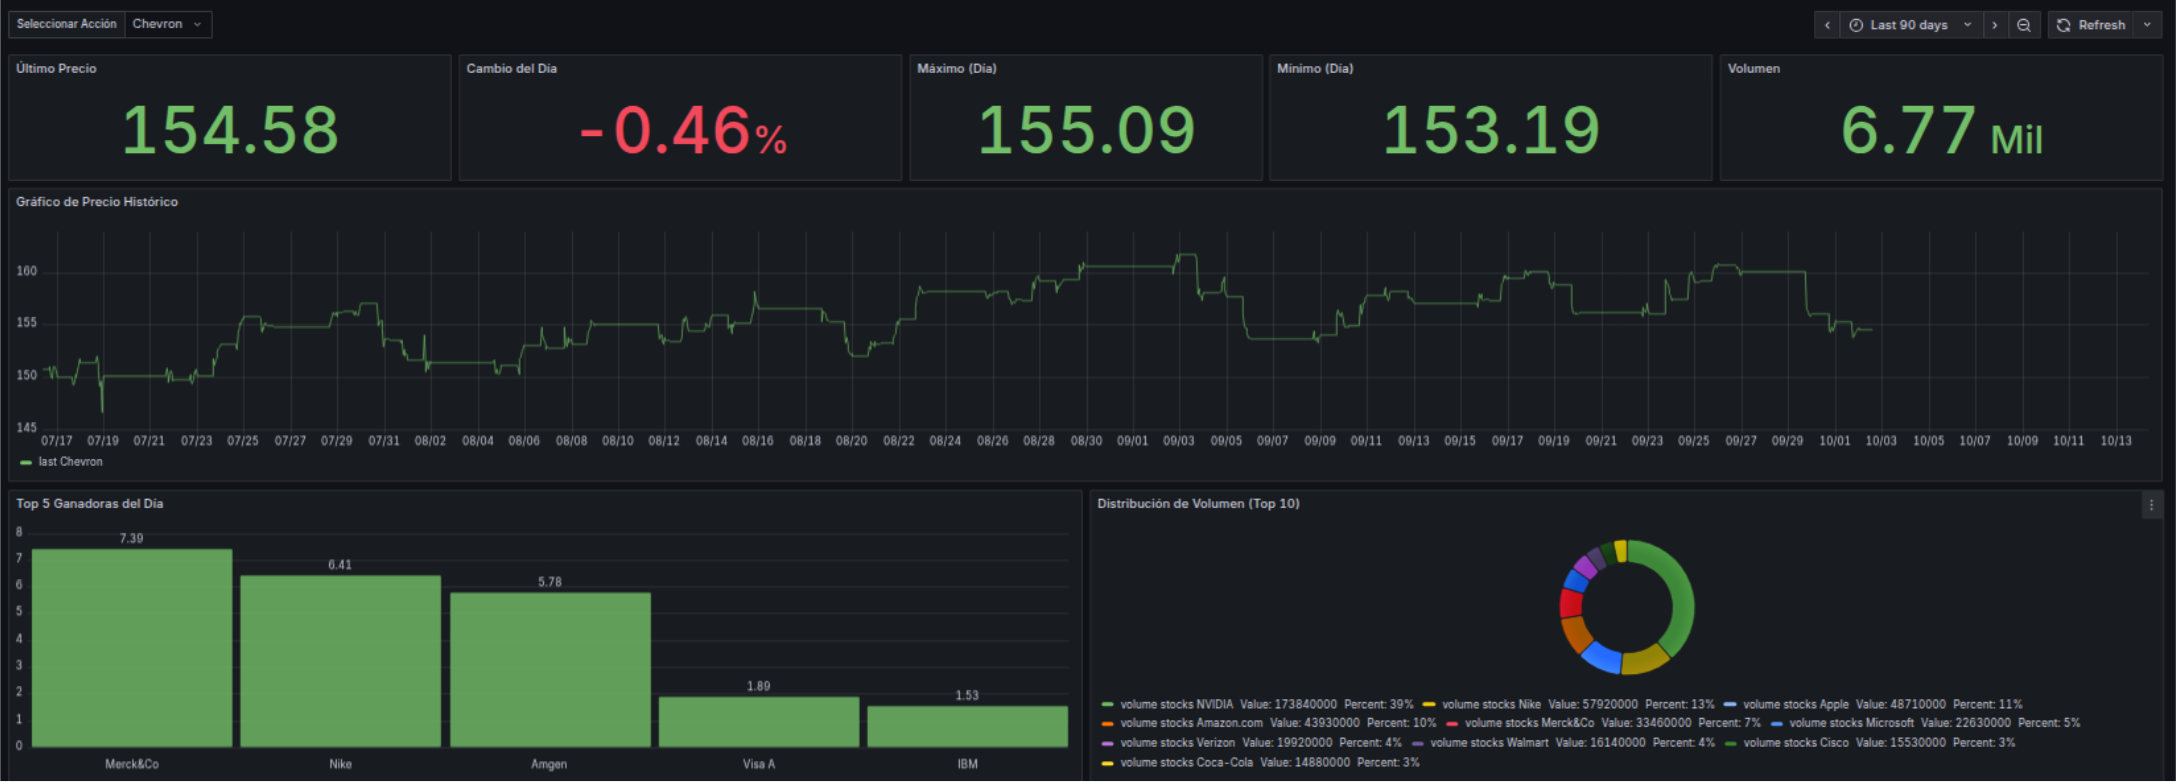Click the Amazon.com legend color marker
The image size is (2176, 782).
[x=1107, y=724]
